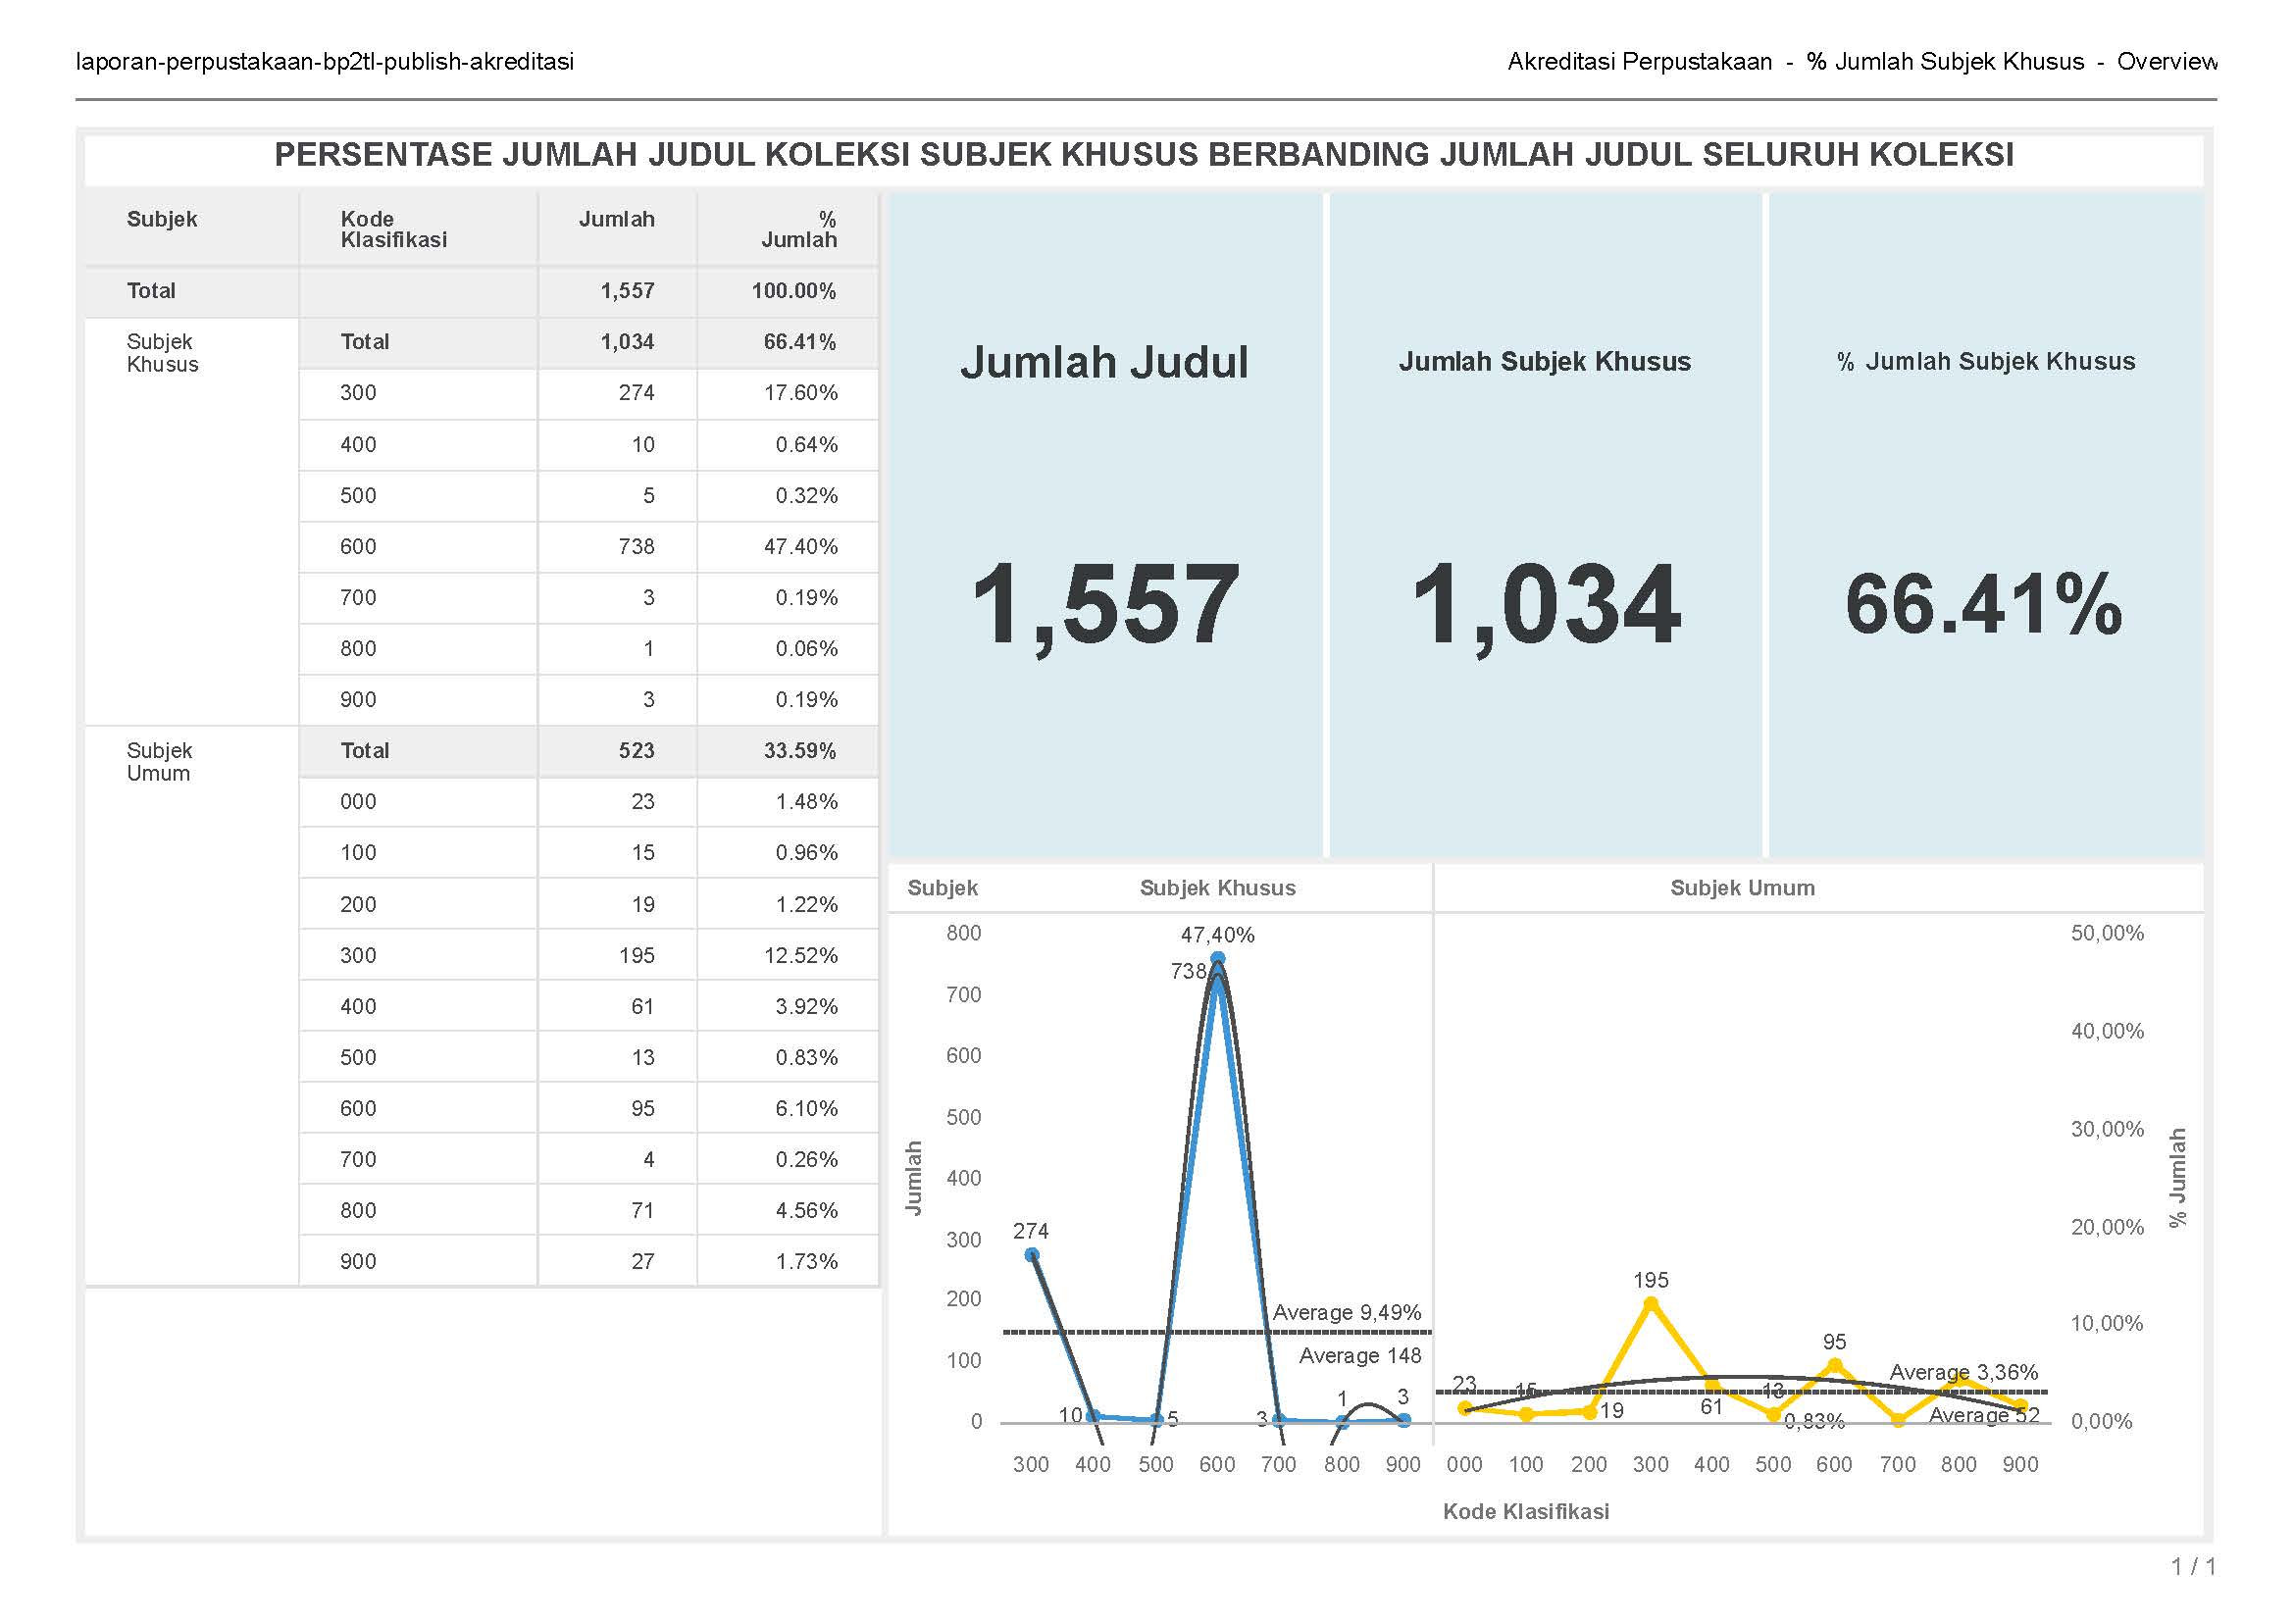The width and height of the screenshot is (2294, 1624).
Task: Select the Average 9,49% reference line label
Action: (1347, 1313)
